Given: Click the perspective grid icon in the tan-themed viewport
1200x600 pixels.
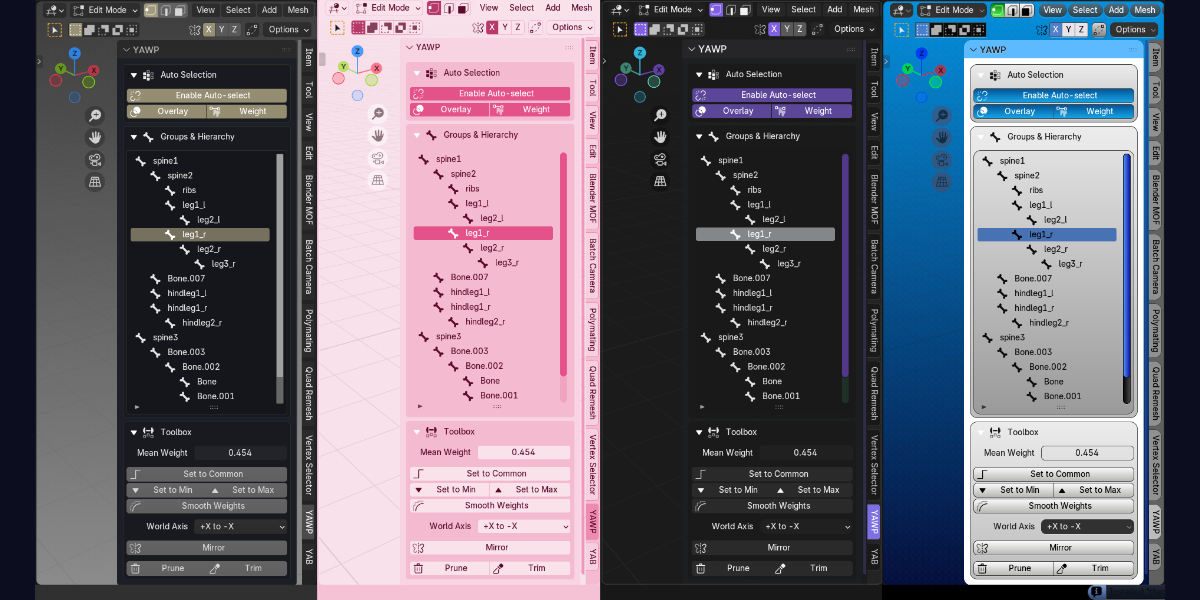Looking at the screenshot, I should pyautogui.click(x=95, y=182).
